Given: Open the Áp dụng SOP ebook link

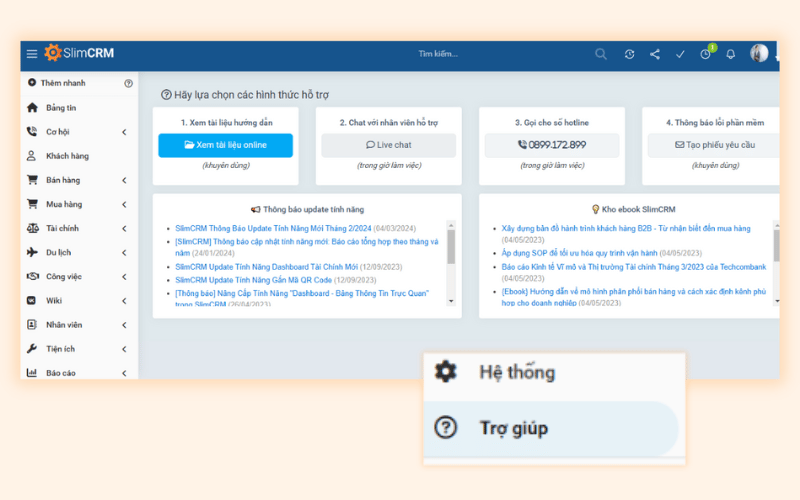Looking at the screenshot, I should (580, 253).
